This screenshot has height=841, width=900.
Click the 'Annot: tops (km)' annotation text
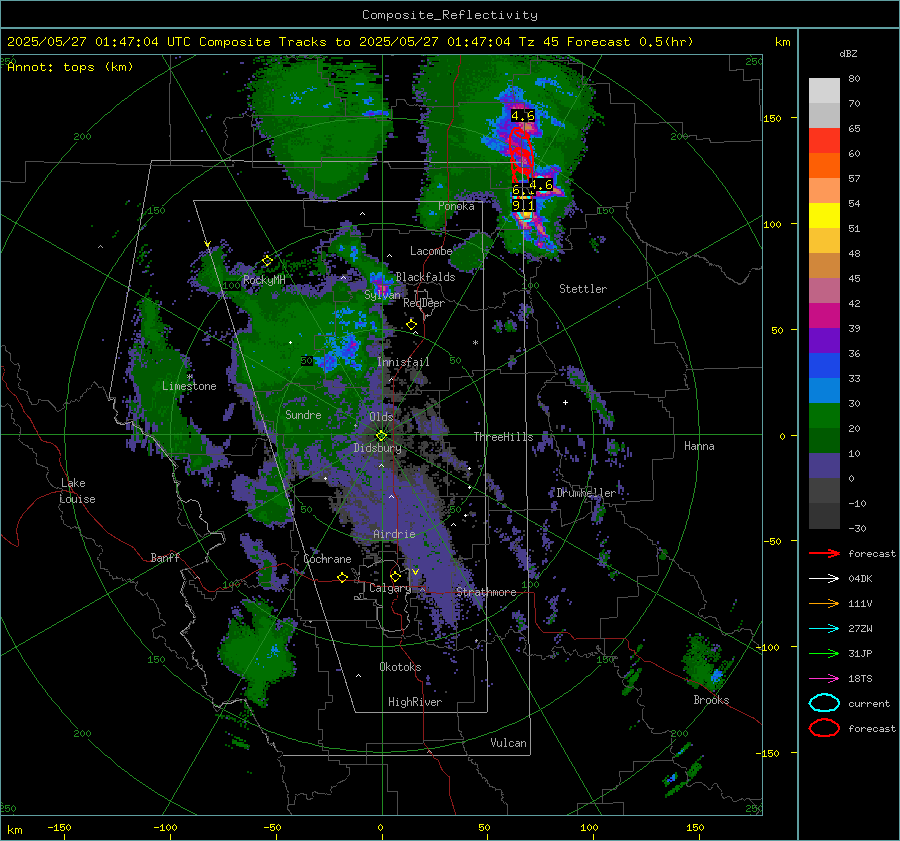[70, 67]
